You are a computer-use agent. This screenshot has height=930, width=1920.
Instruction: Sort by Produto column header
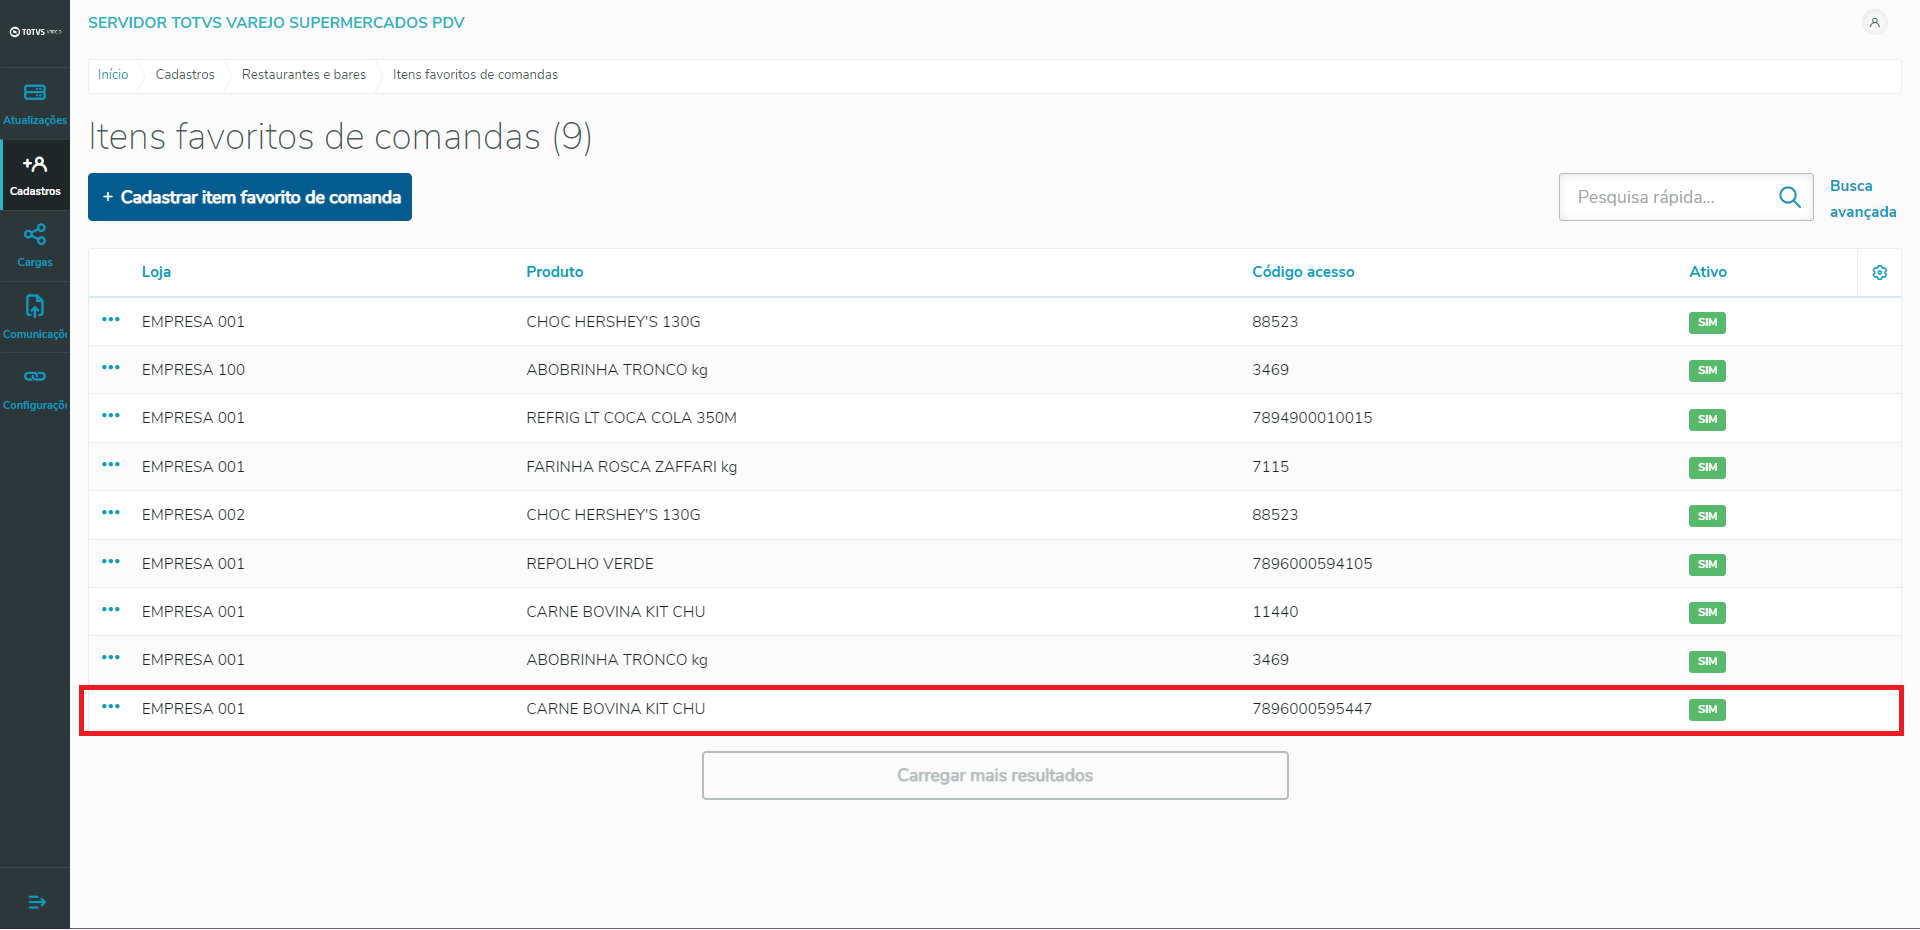pyautogui.click(x=555, y=272)
